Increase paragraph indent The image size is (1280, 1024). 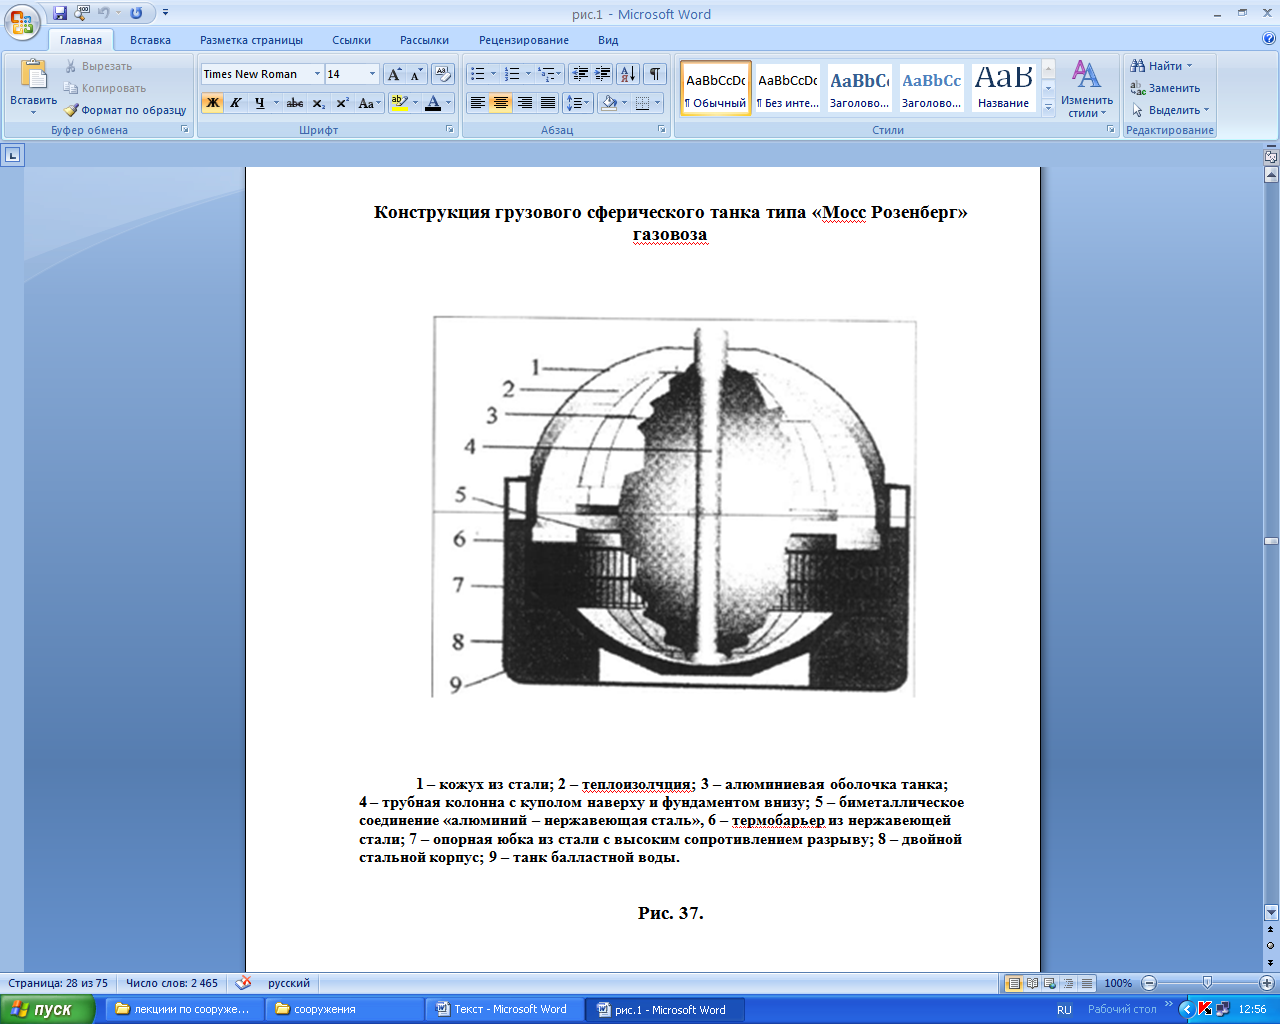click(603, 74)
